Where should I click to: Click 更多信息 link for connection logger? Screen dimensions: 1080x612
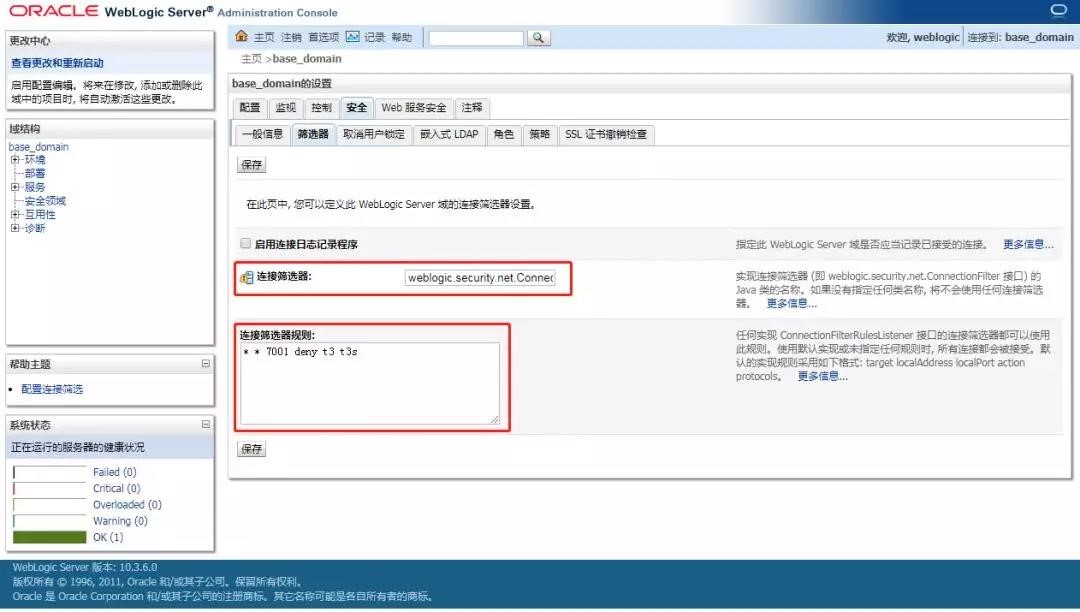(1028, 244)
